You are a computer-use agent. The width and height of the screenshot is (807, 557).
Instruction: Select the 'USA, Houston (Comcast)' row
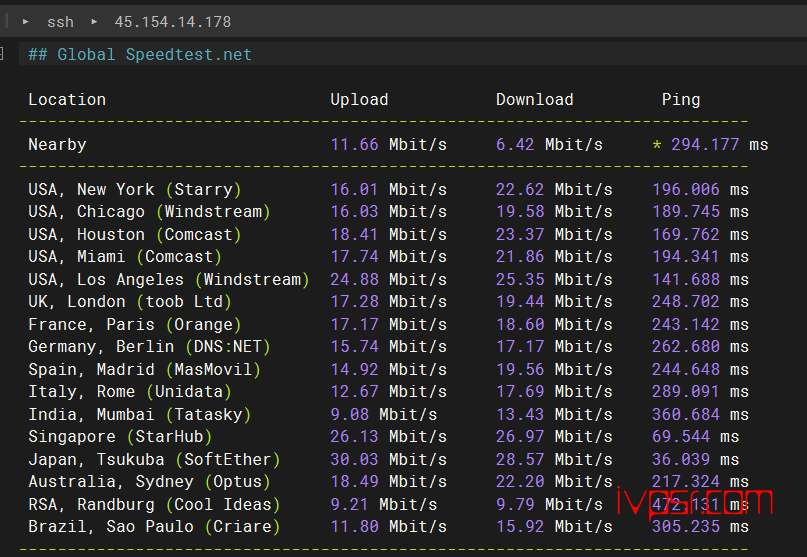[389, 235]
